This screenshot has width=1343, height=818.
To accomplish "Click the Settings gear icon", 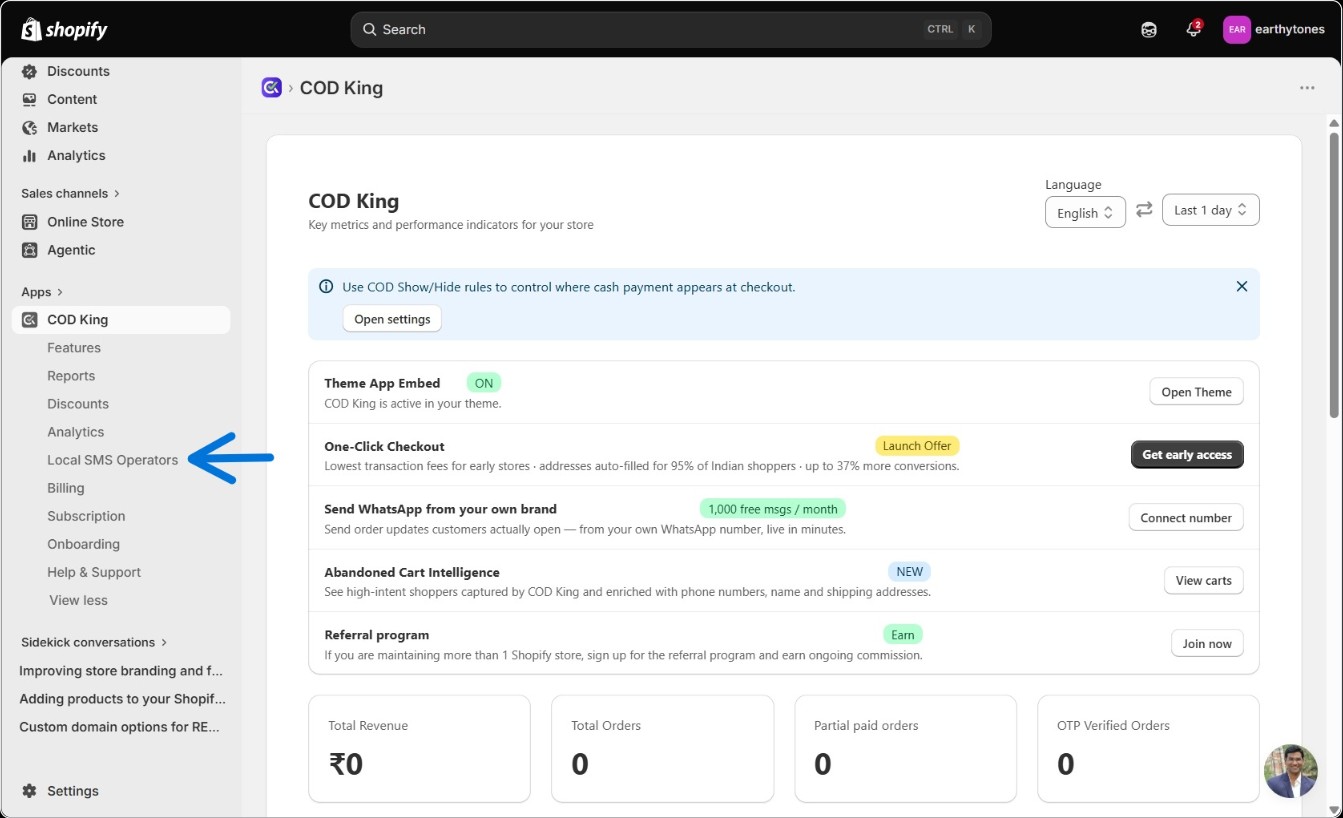I will [29, 791].
